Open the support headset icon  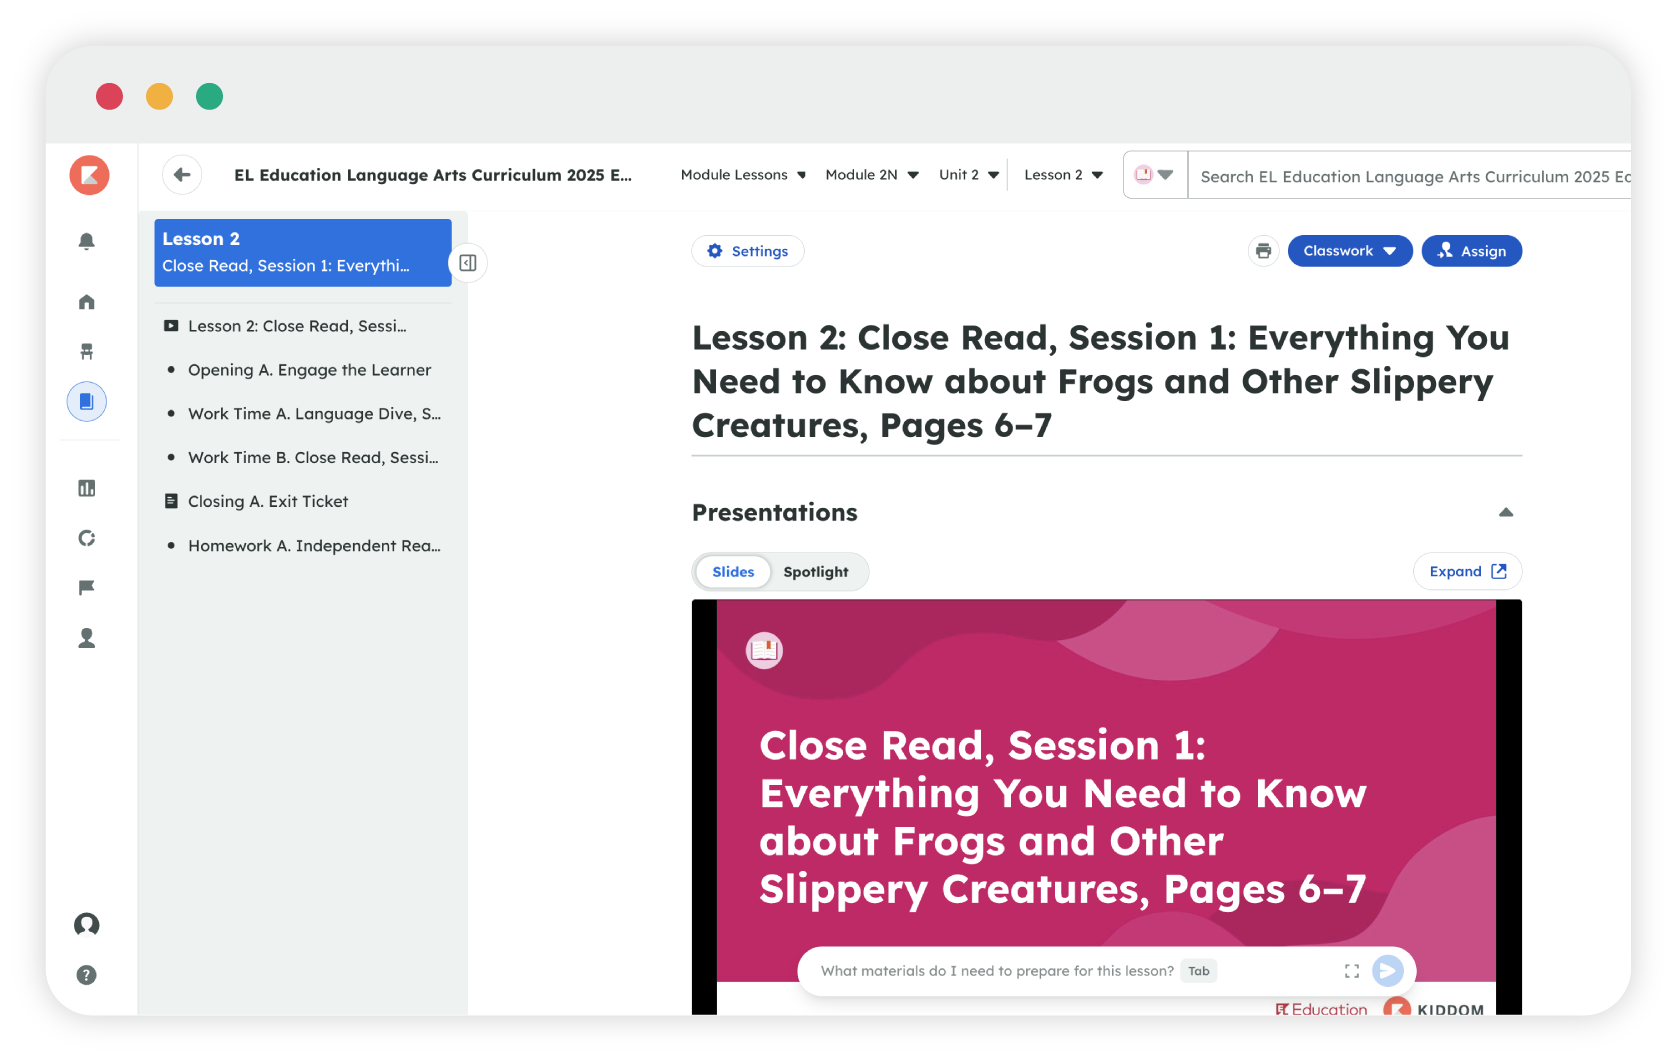(x=87, y=924)
